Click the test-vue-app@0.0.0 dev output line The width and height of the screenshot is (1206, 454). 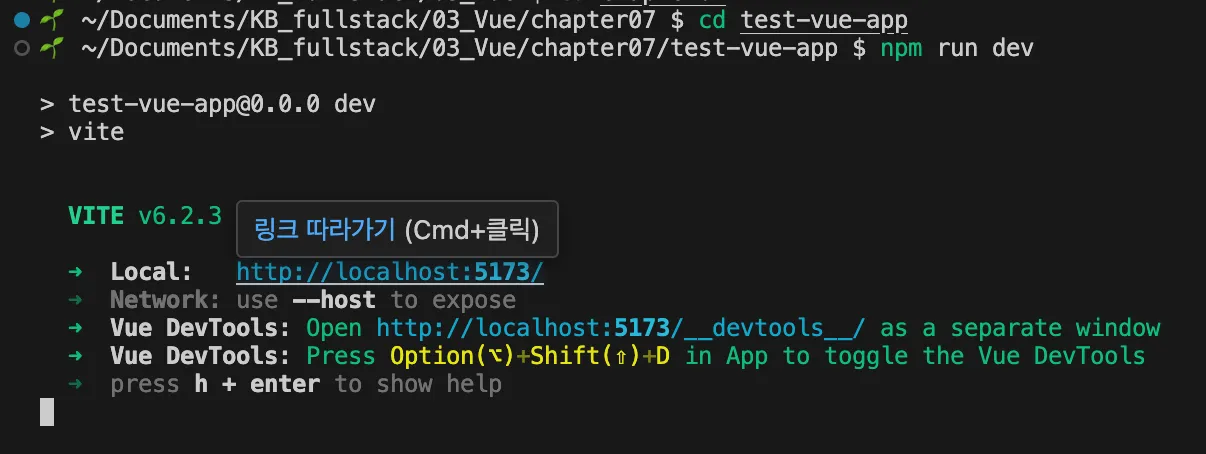click(x=222, y=104)
